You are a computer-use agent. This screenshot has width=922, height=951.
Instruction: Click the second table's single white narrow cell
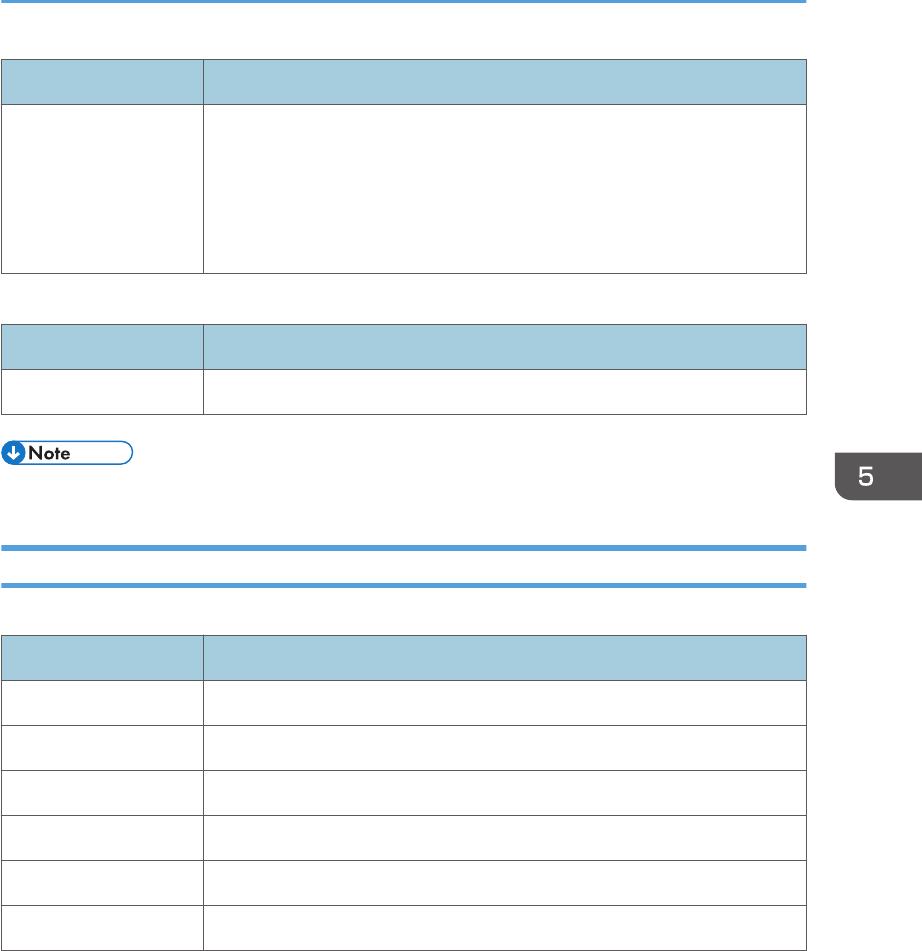102,392
